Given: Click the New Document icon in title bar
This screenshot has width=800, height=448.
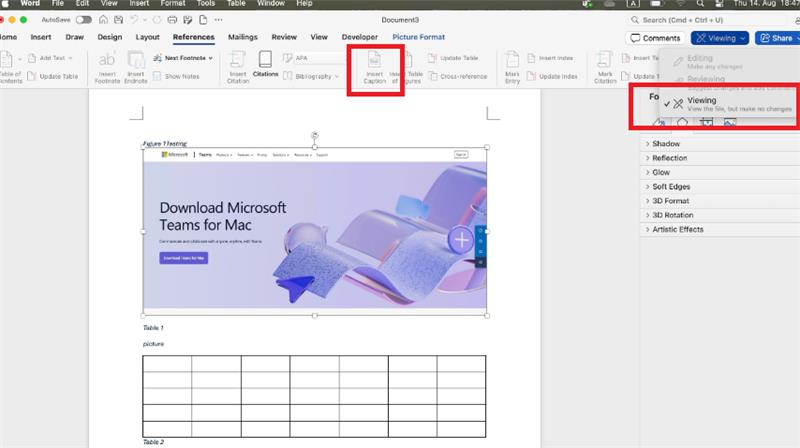Looking at the screenshot, I should [x=203, y=20].
